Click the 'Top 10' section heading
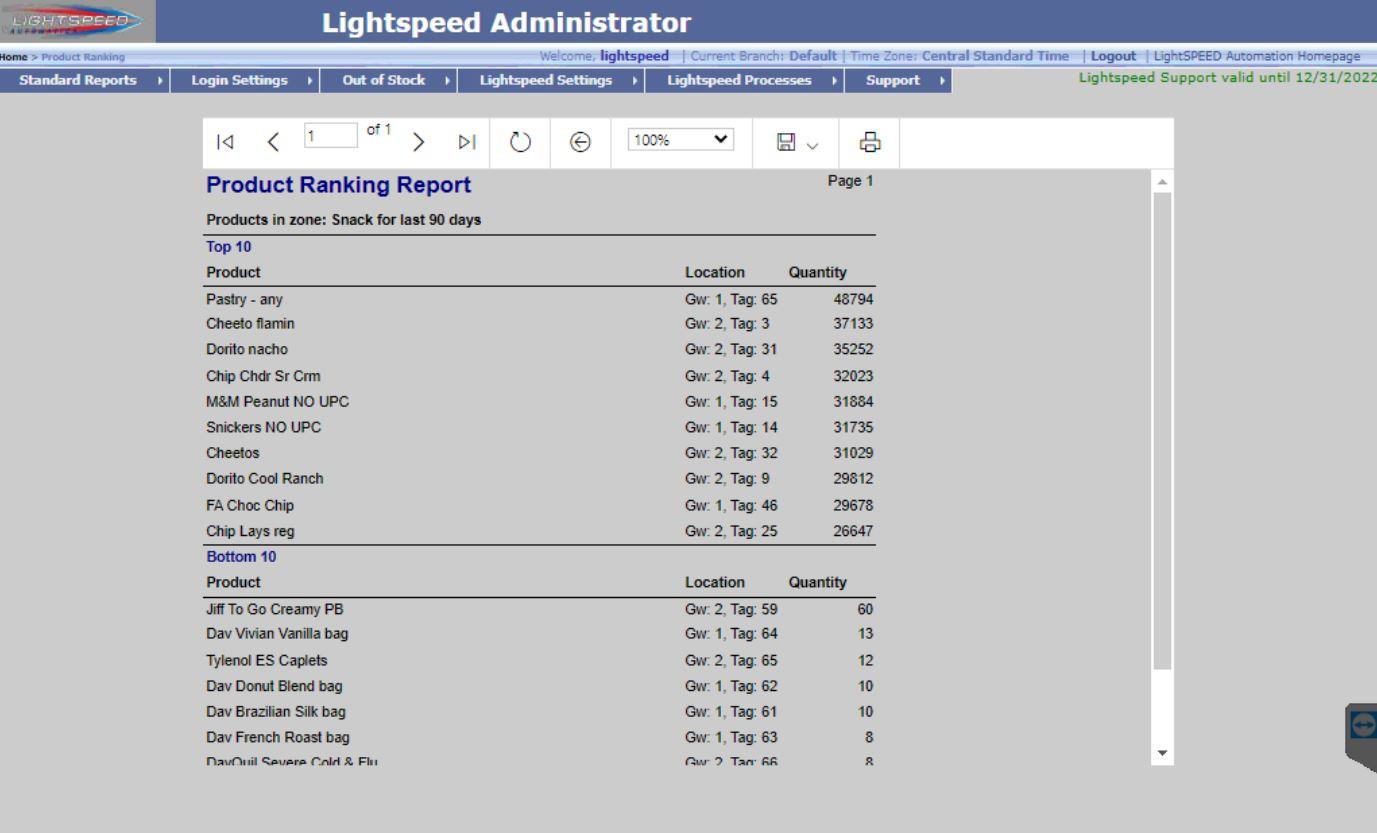The width and height of the screenshot is (1377, 833). pyautogui.click(x=229, y=247)
